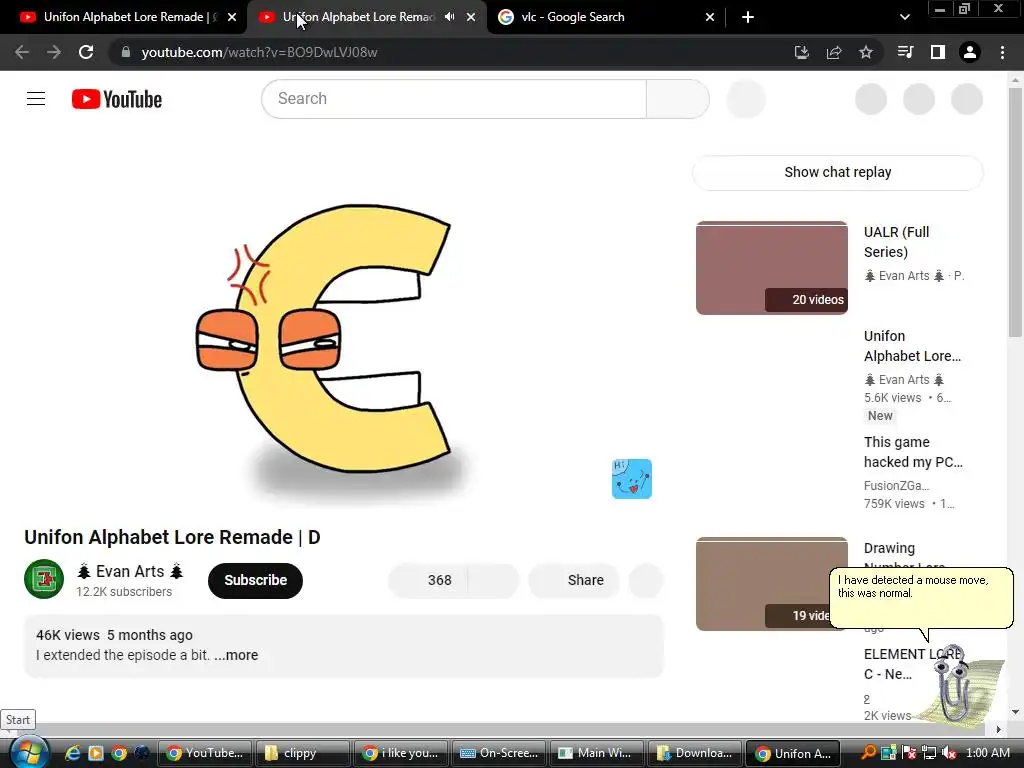The width and height of the screenshot is (1024, 768).
Task: Click the address bar URL
Action: (x=259, y=52)
